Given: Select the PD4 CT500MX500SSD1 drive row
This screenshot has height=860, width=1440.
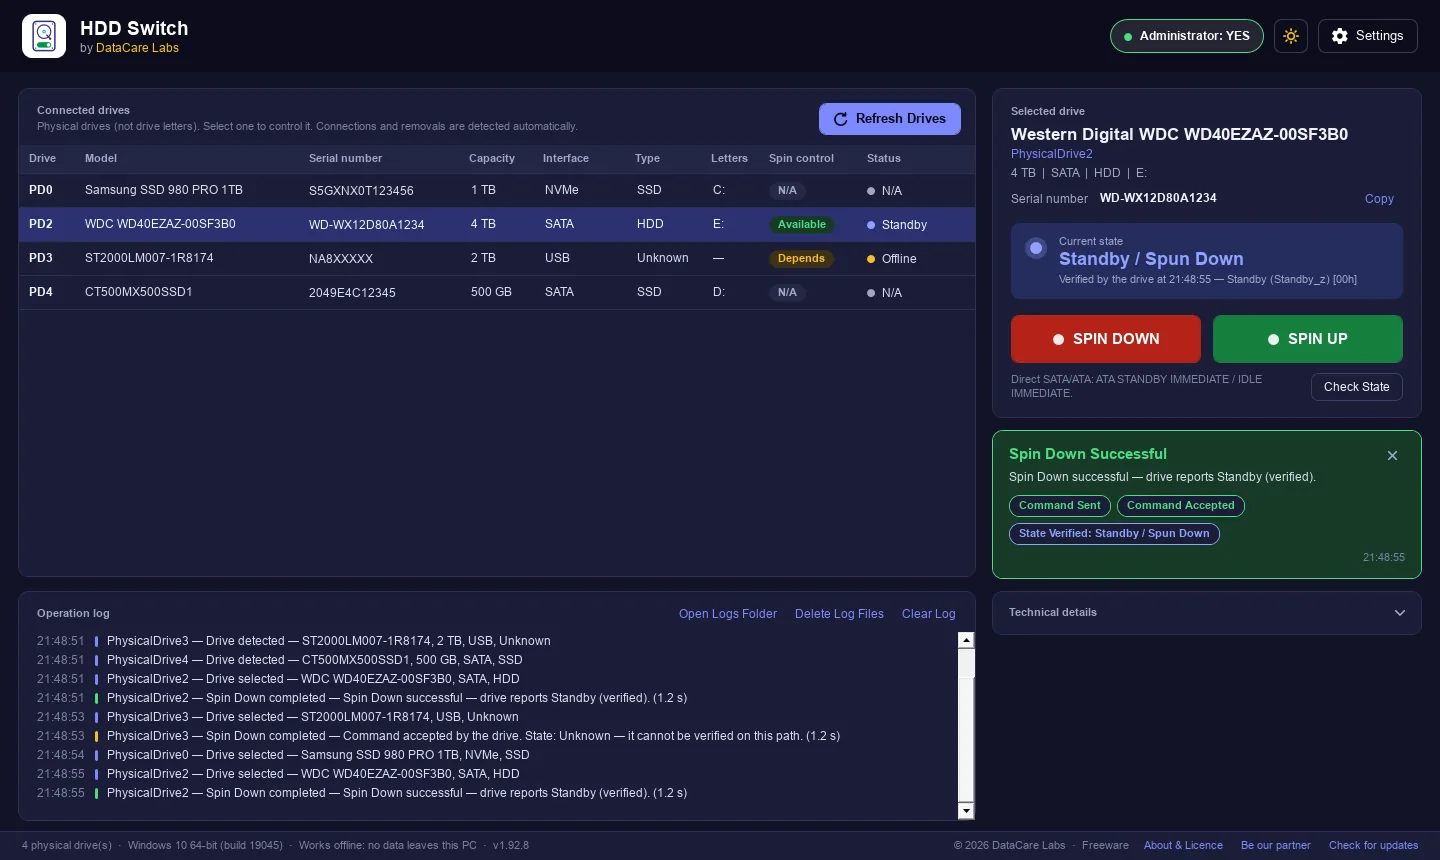Looking at the screenshot, I should point(497,292).
